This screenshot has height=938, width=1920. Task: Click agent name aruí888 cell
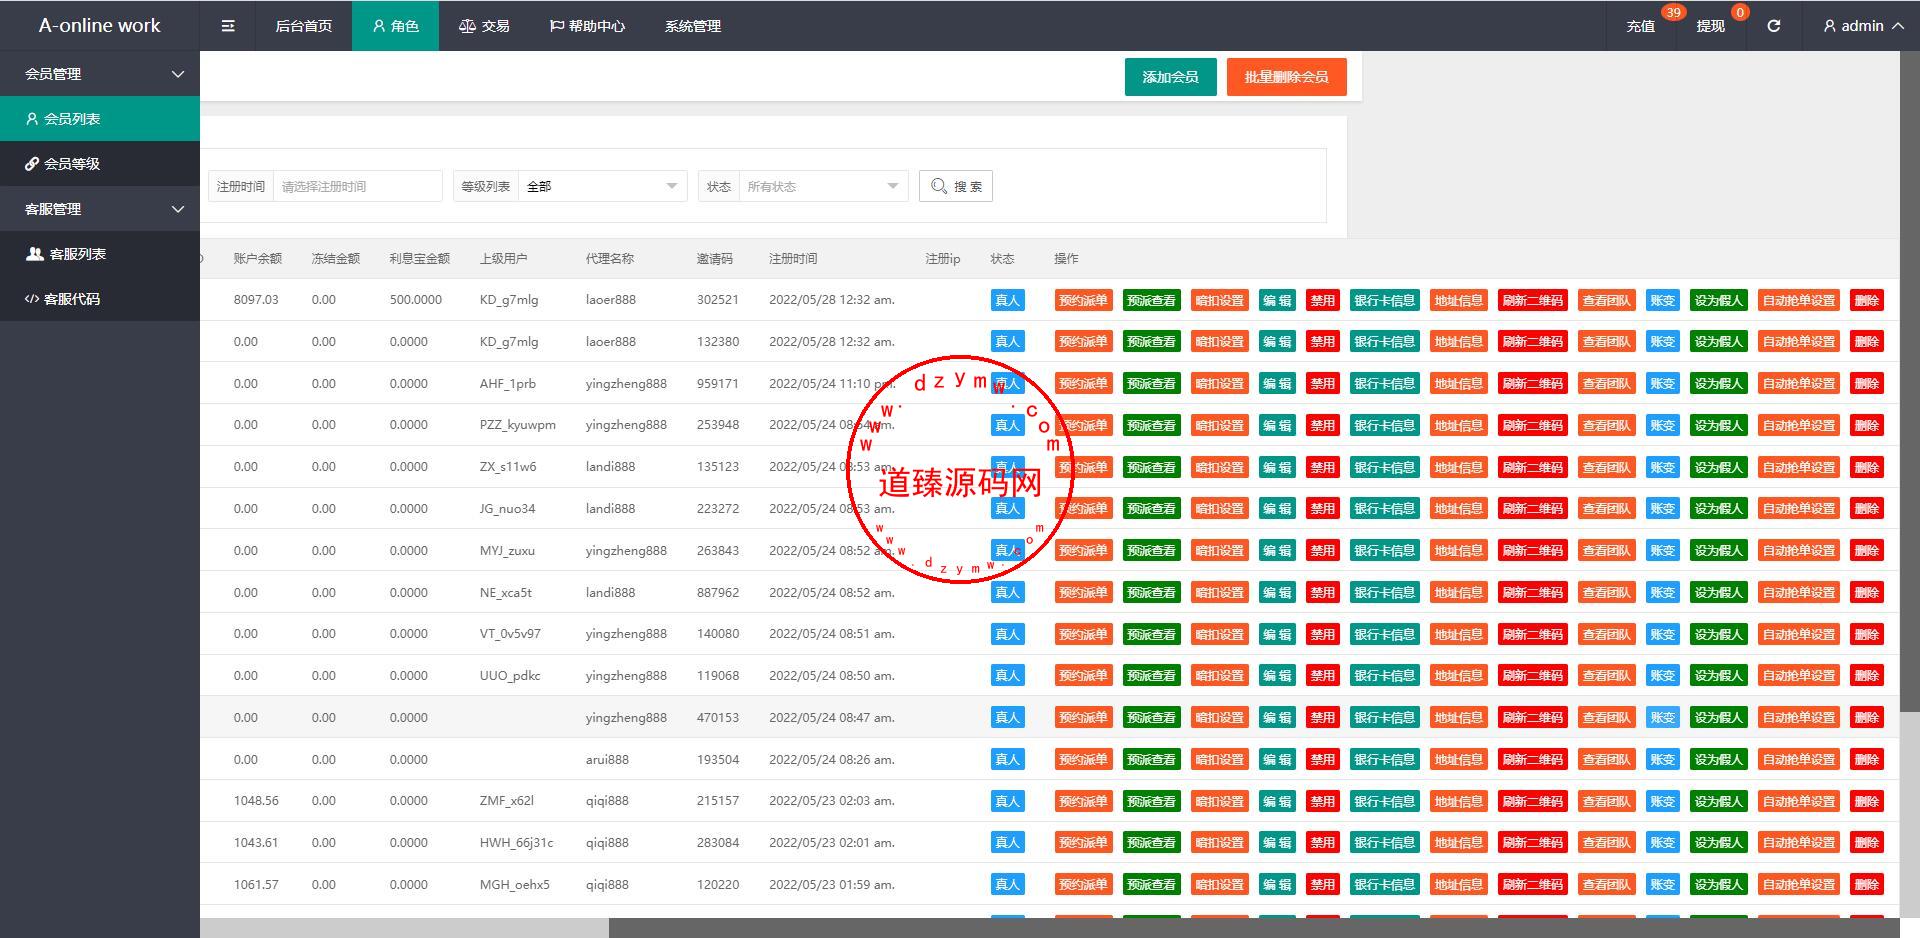607,760
